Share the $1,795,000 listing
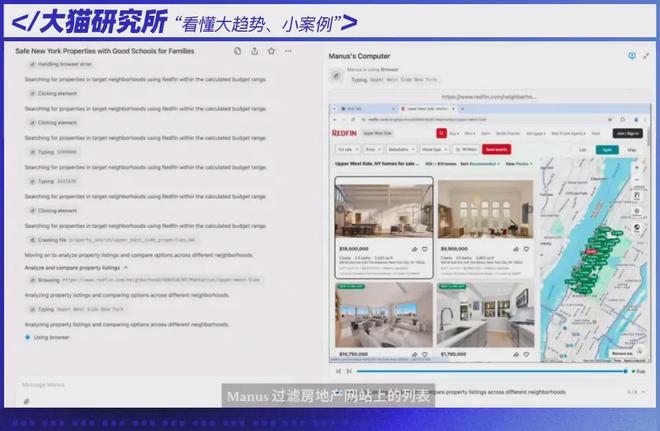 [x=516, y=354]
